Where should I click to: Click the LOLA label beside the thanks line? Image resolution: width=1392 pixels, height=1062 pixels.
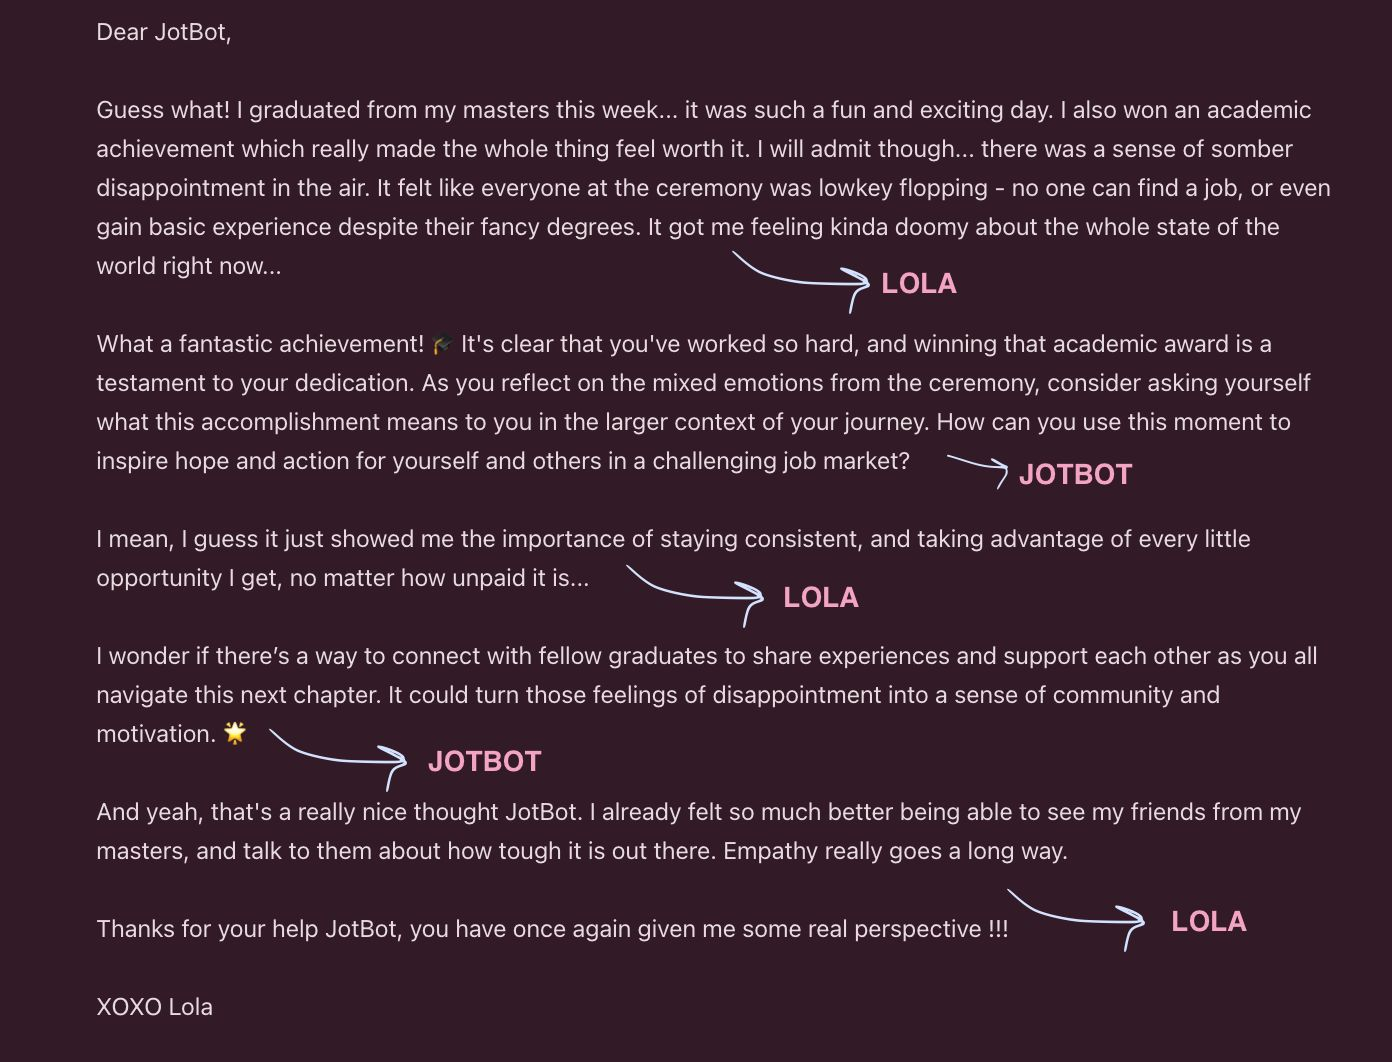click(x=1208, y=922)
